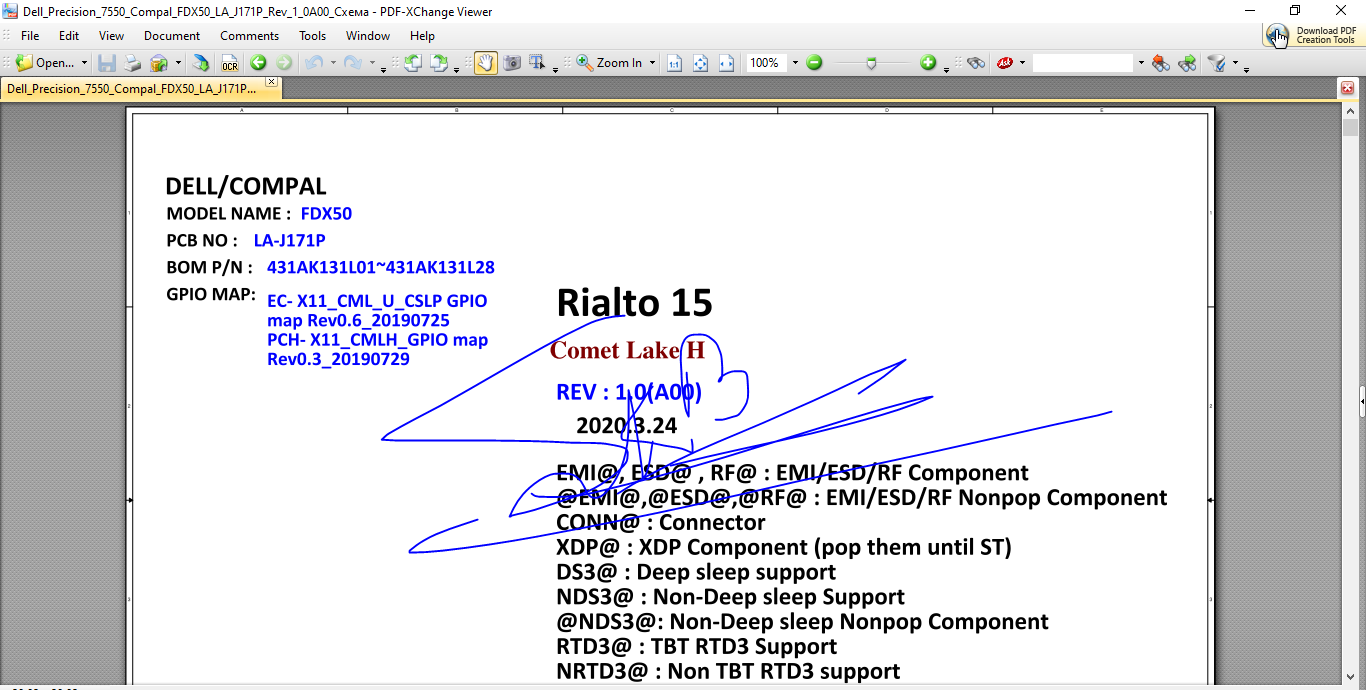Expand the Ask search provider dropdown
Screen dimensions: 1366x690
coord(1022,63)
